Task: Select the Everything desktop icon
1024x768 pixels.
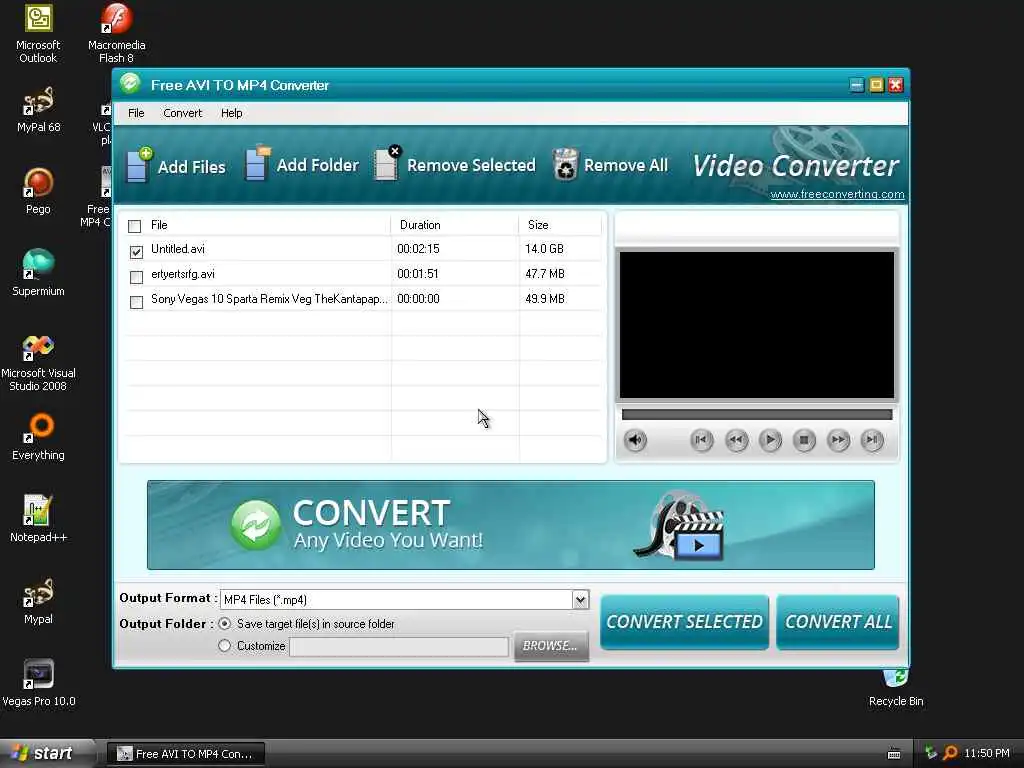Action: (x=38, y=437)
